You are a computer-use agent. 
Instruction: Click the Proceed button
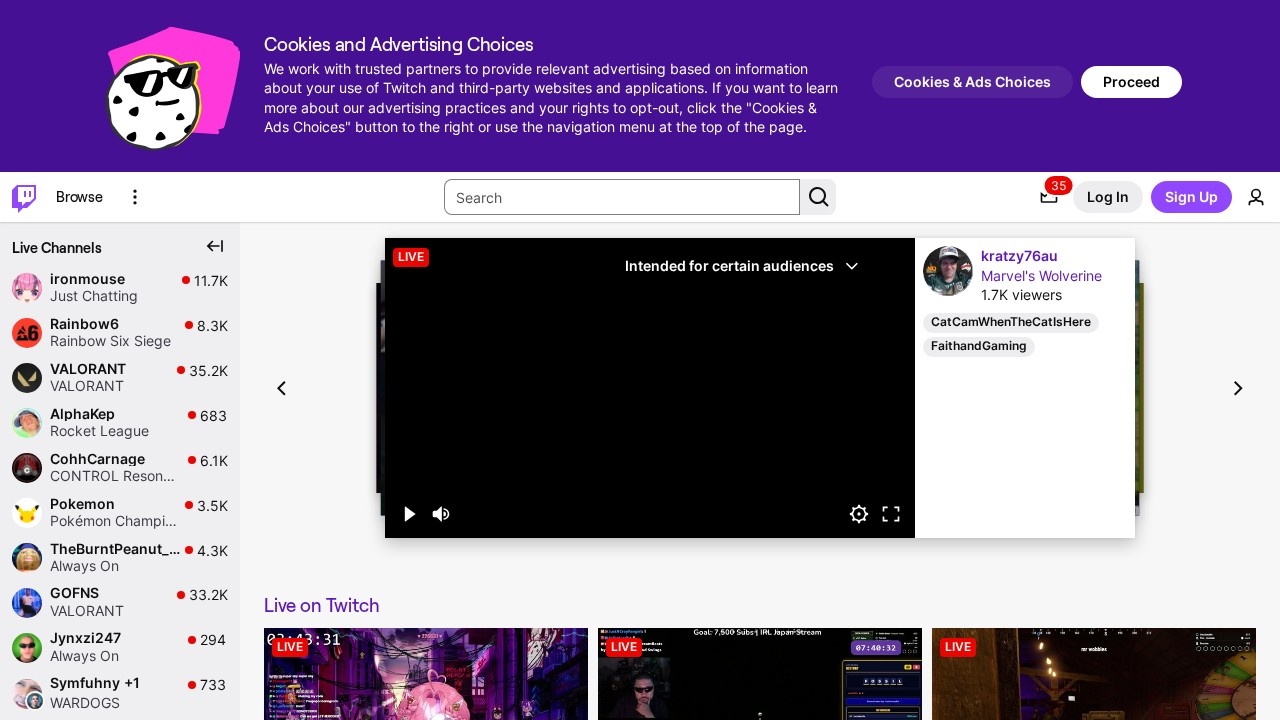click(x=1131, y=82)
